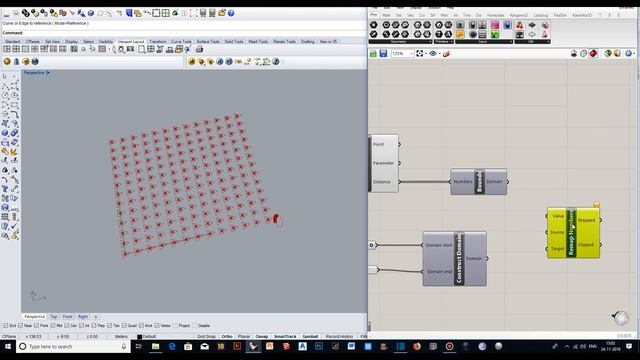The height and width of the screenshot is (360, 640).
Task: Toggle the Point object snap checkbox
Action: pyautogui.click(x=37, y=326)
